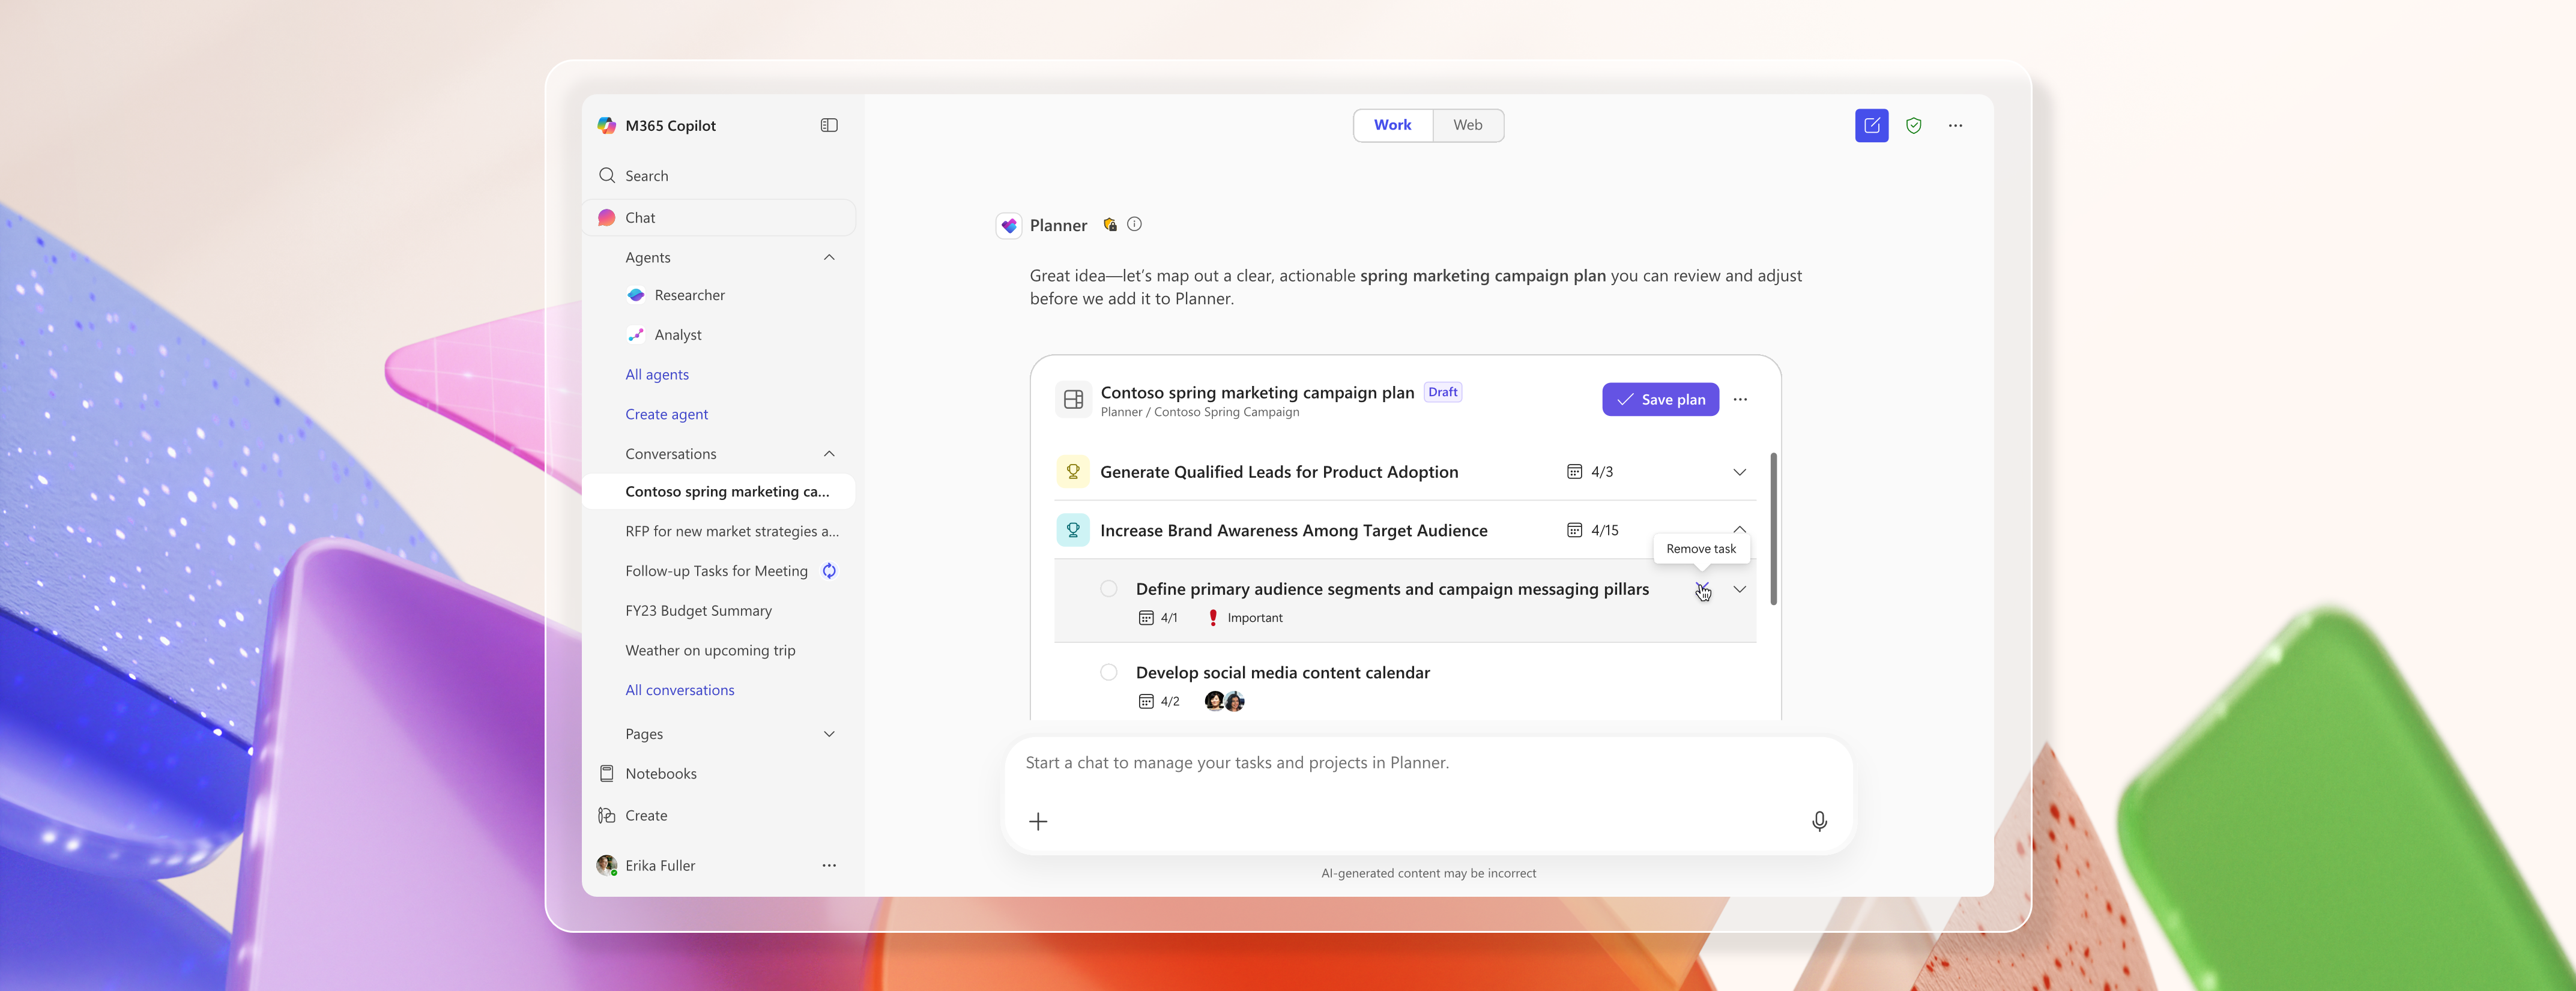
Task: Click the info icon beside Planner
Action: pyautogui.click(x=1134, y=225)
